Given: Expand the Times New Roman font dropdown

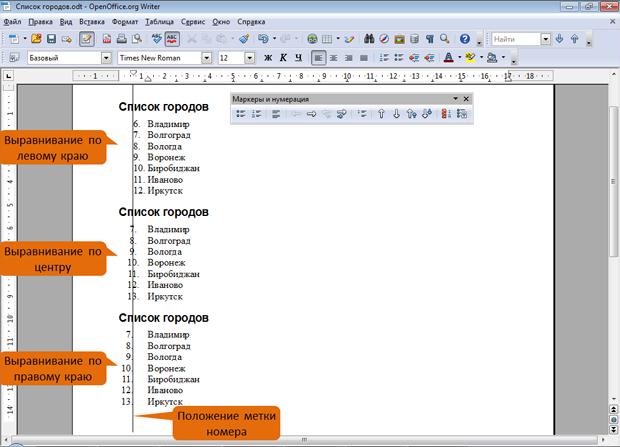Looking at the screenshot, I should tap(206, 58).
